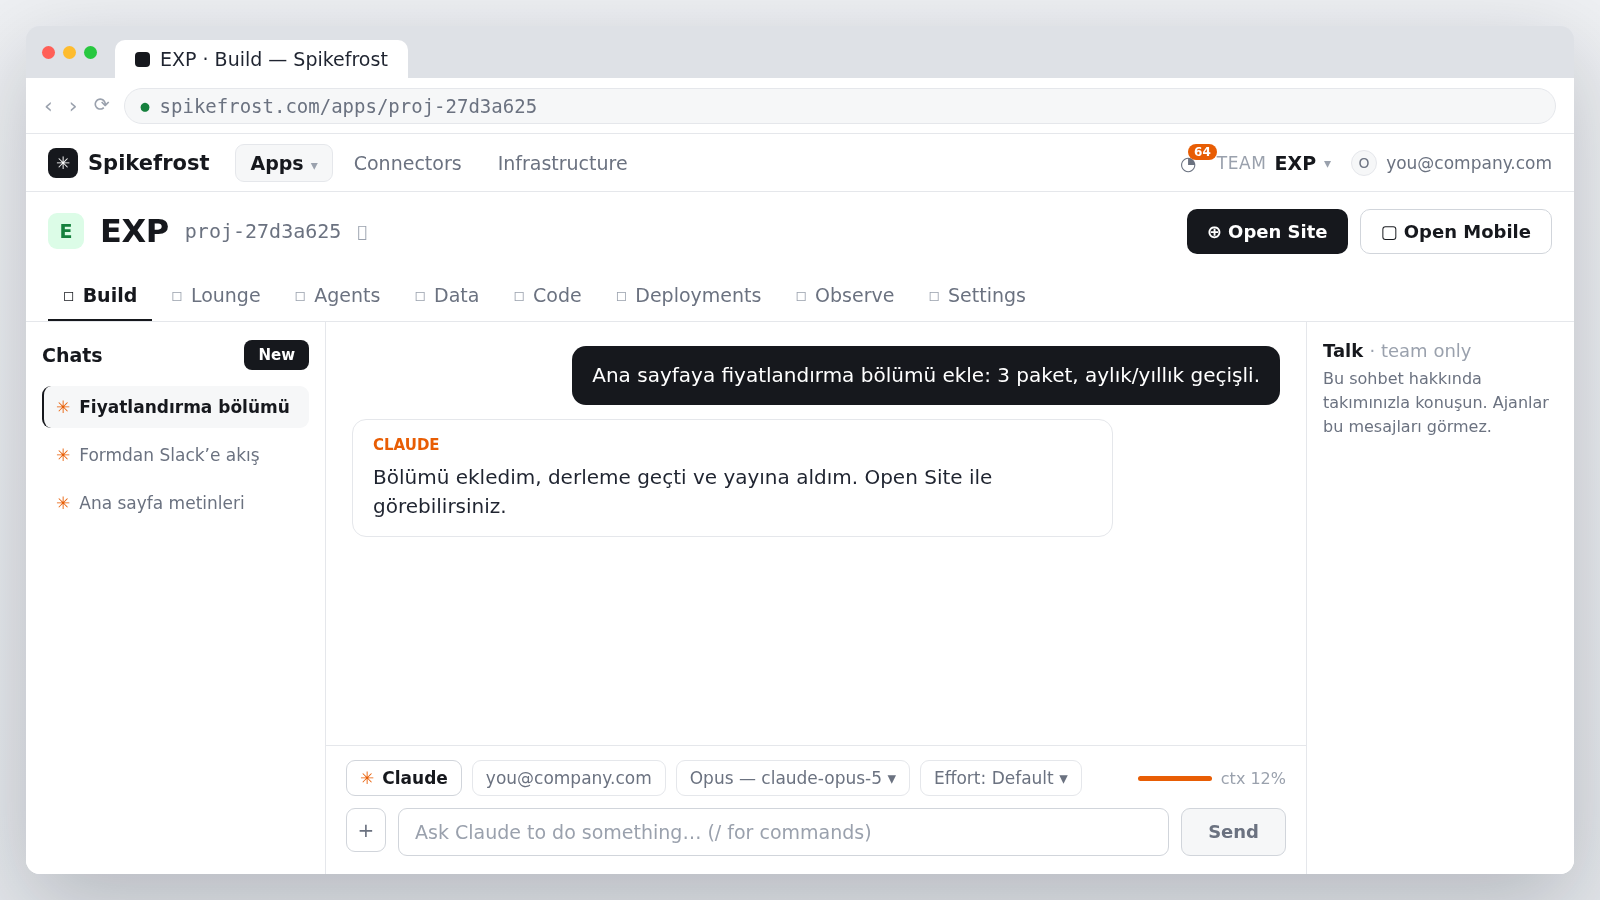Image resolution: width=1600 pixels, height=900 pixels.
Task: Select the EXP · Build — Spikefrost browser tab
Action: (261, 59)
